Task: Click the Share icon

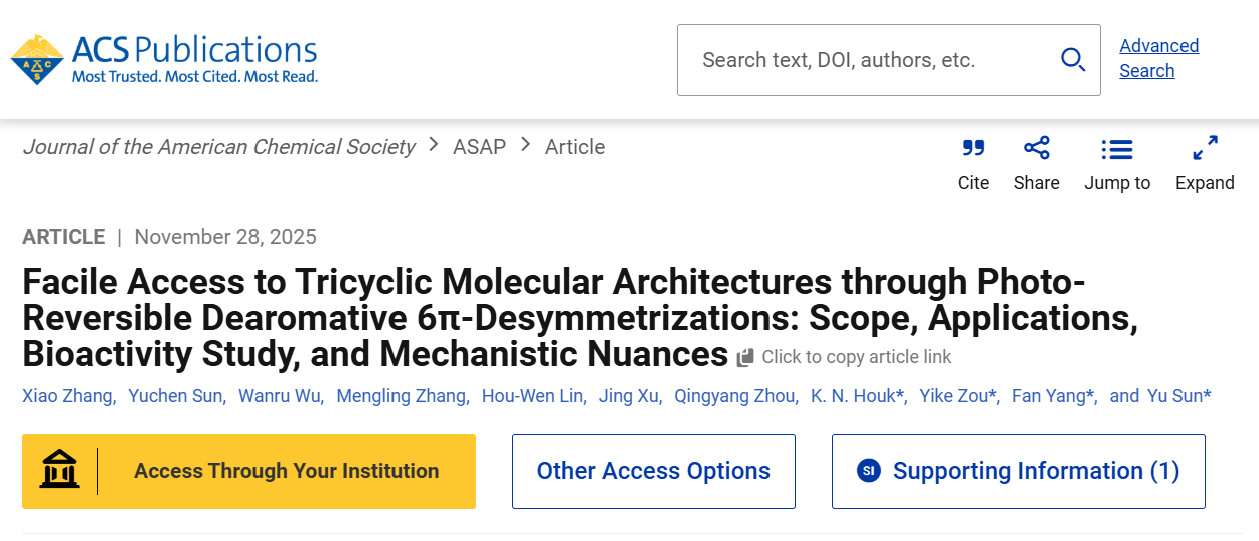Action: click(x=1037, y=149)
